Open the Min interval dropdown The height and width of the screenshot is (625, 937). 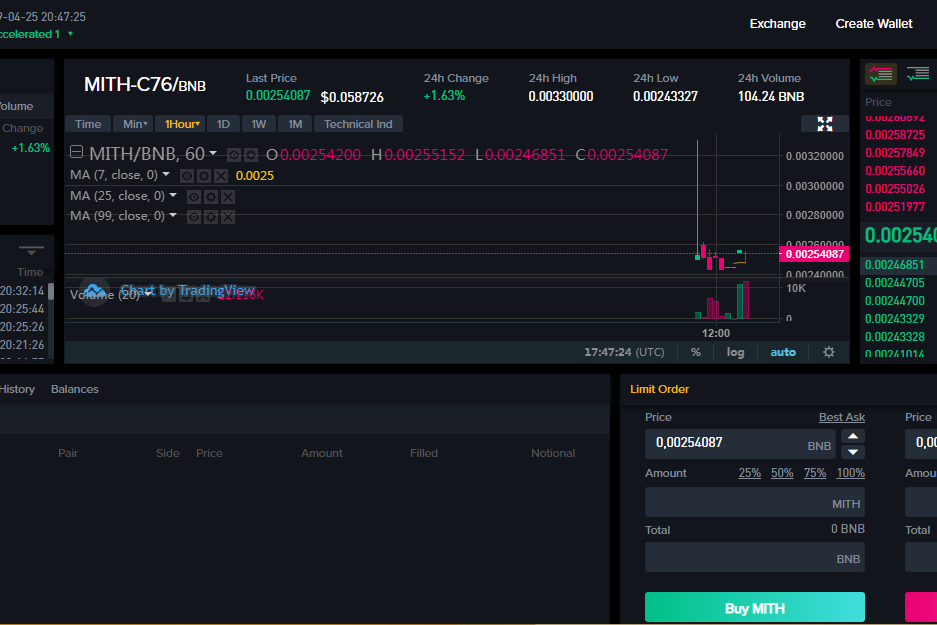[x=136, y=123]
